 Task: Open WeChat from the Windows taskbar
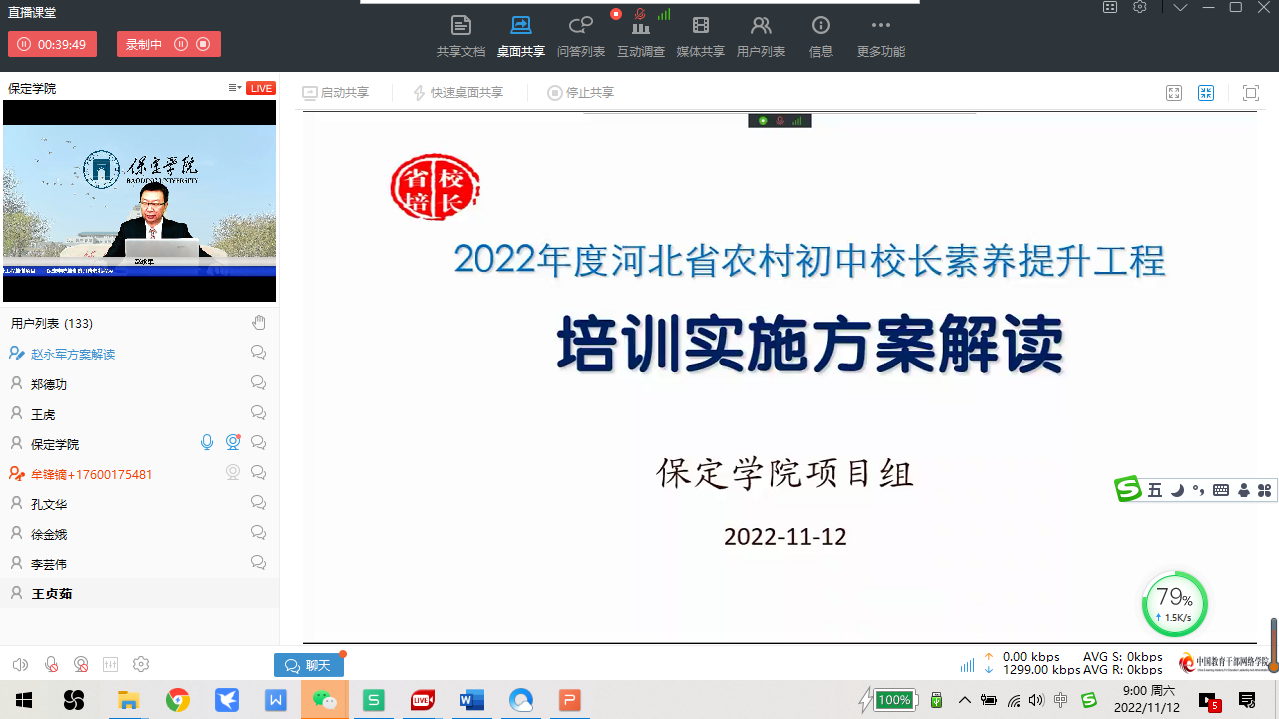pyautogui.click(x=325, y=700)
